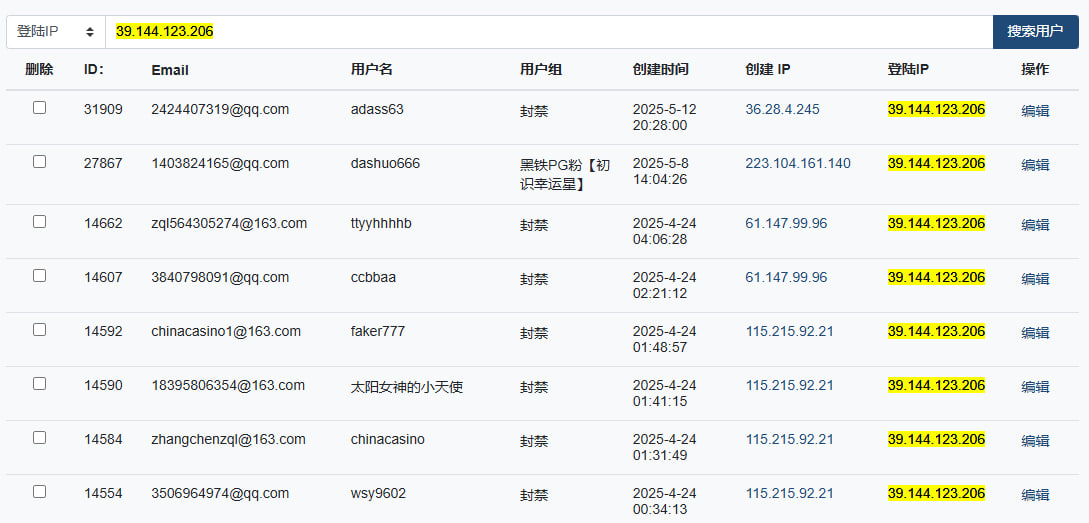Select email 3840798091@qq.com
Viewport: 1089px width, 523px height.
coord(220,278)
